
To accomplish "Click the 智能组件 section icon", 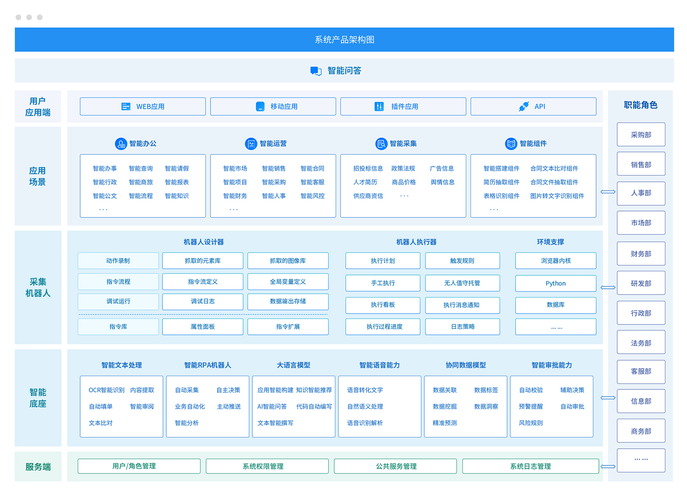I will (510, 143).
